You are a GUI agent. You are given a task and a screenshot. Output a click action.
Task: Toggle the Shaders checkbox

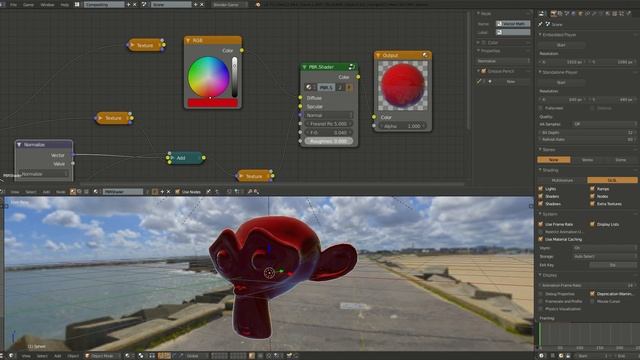541,196
